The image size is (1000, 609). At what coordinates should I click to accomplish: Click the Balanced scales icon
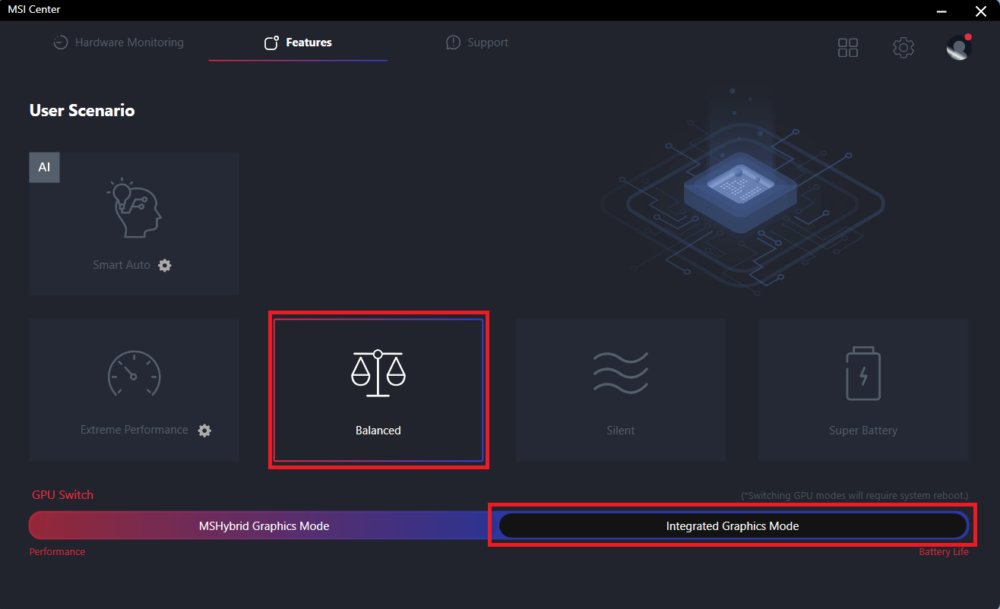378,373
